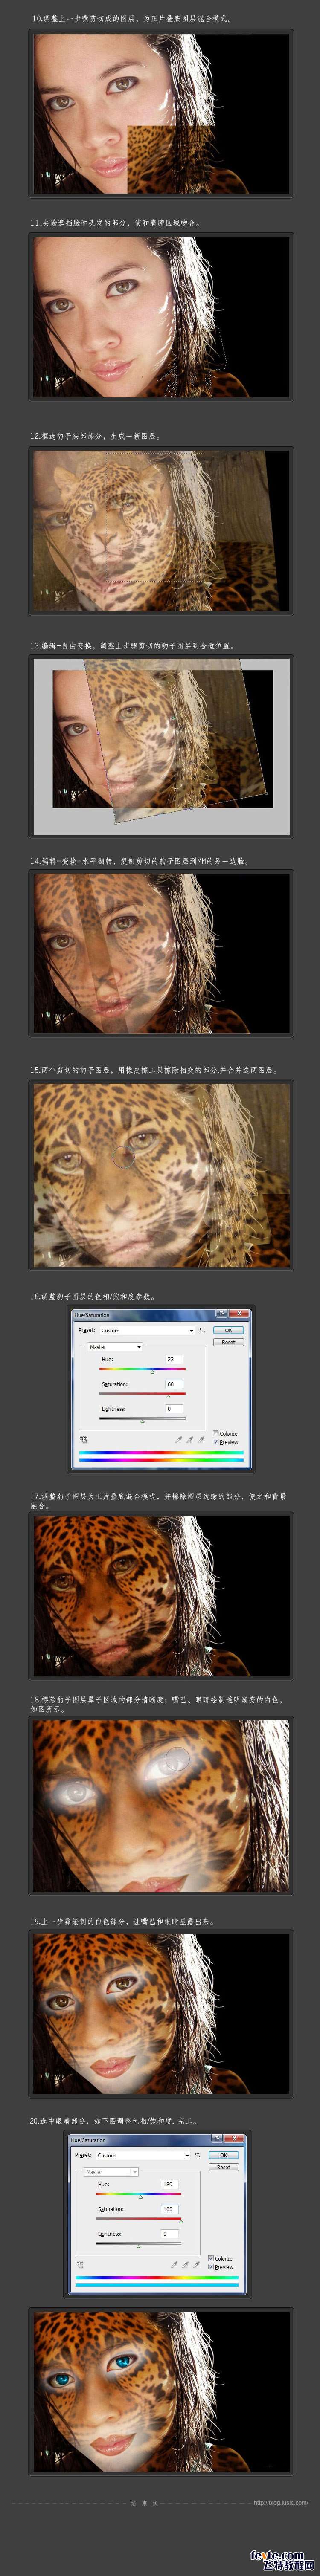
Task: Select plain eyedropper in step 20 dialog
Action: pos(174,2265)
